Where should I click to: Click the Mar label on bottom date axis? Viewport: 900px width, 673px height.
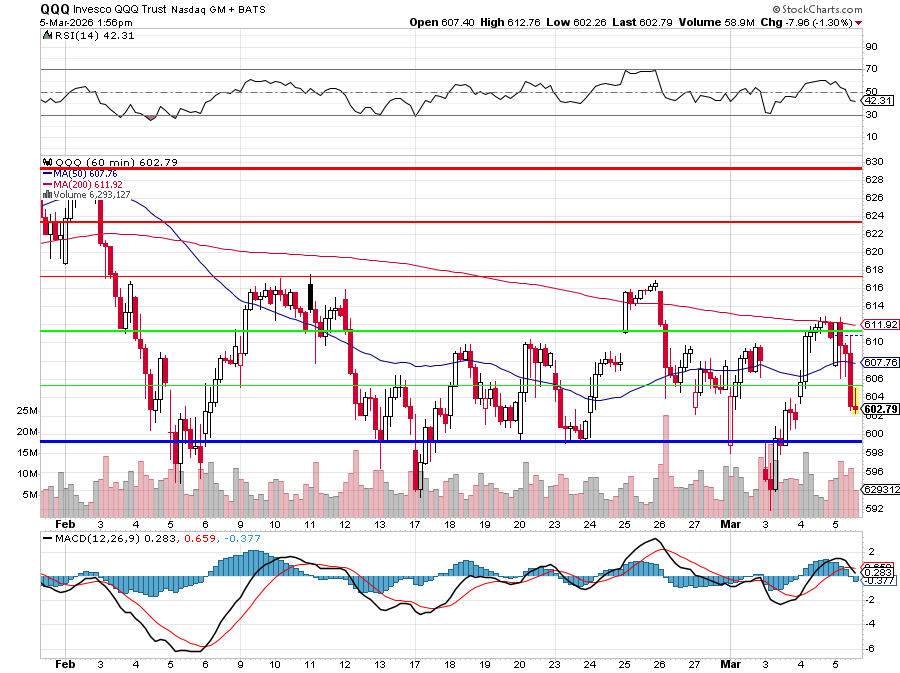point(729,663)
